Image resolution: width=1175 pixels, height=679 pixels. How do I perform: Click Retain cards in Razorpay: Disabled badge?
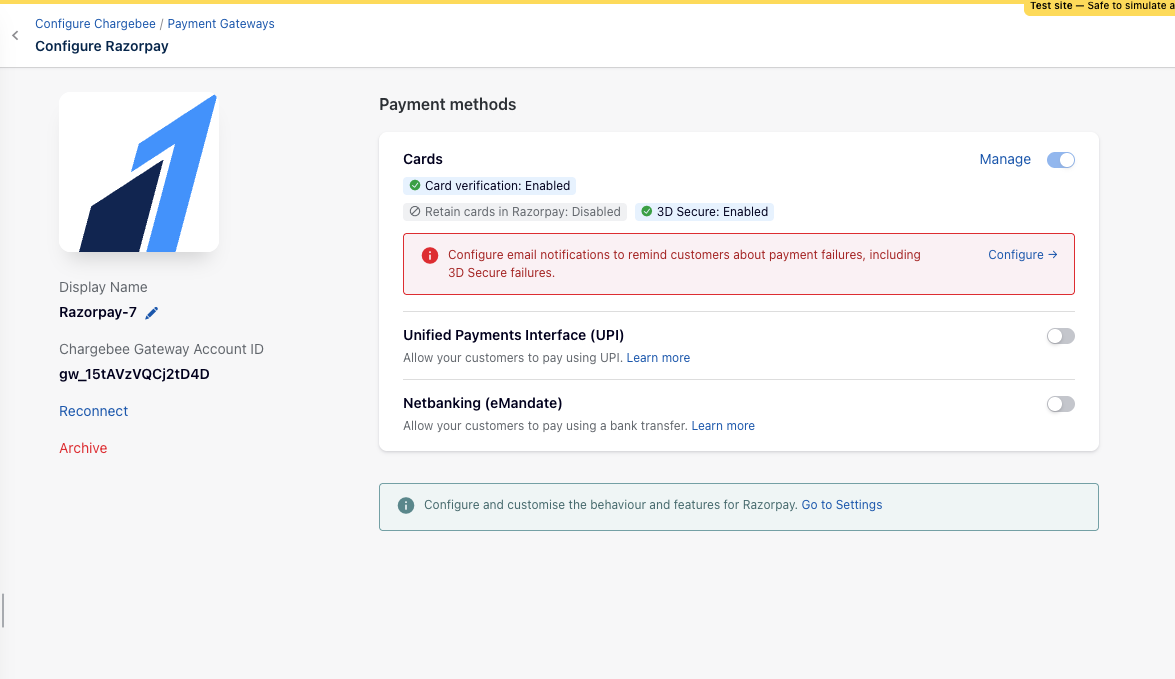[x=515, y=211]
